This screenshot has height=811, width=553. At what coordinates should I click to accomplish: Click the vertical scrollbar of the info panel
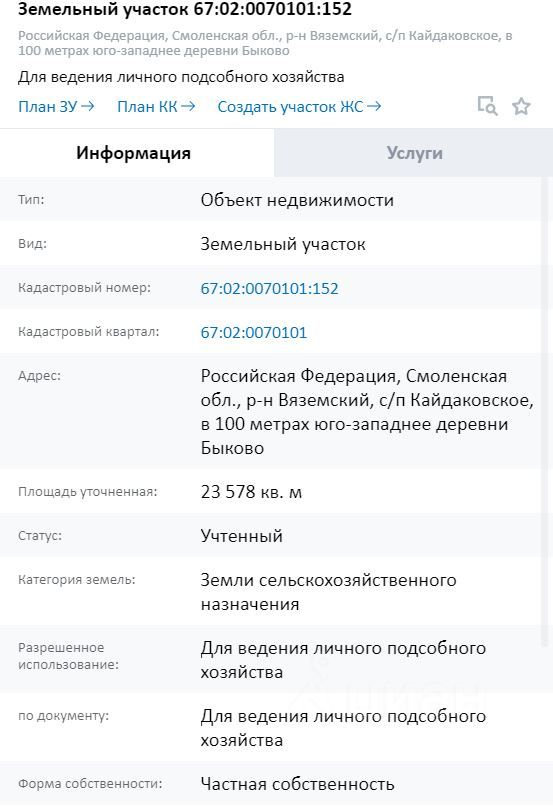coord(544,411)
